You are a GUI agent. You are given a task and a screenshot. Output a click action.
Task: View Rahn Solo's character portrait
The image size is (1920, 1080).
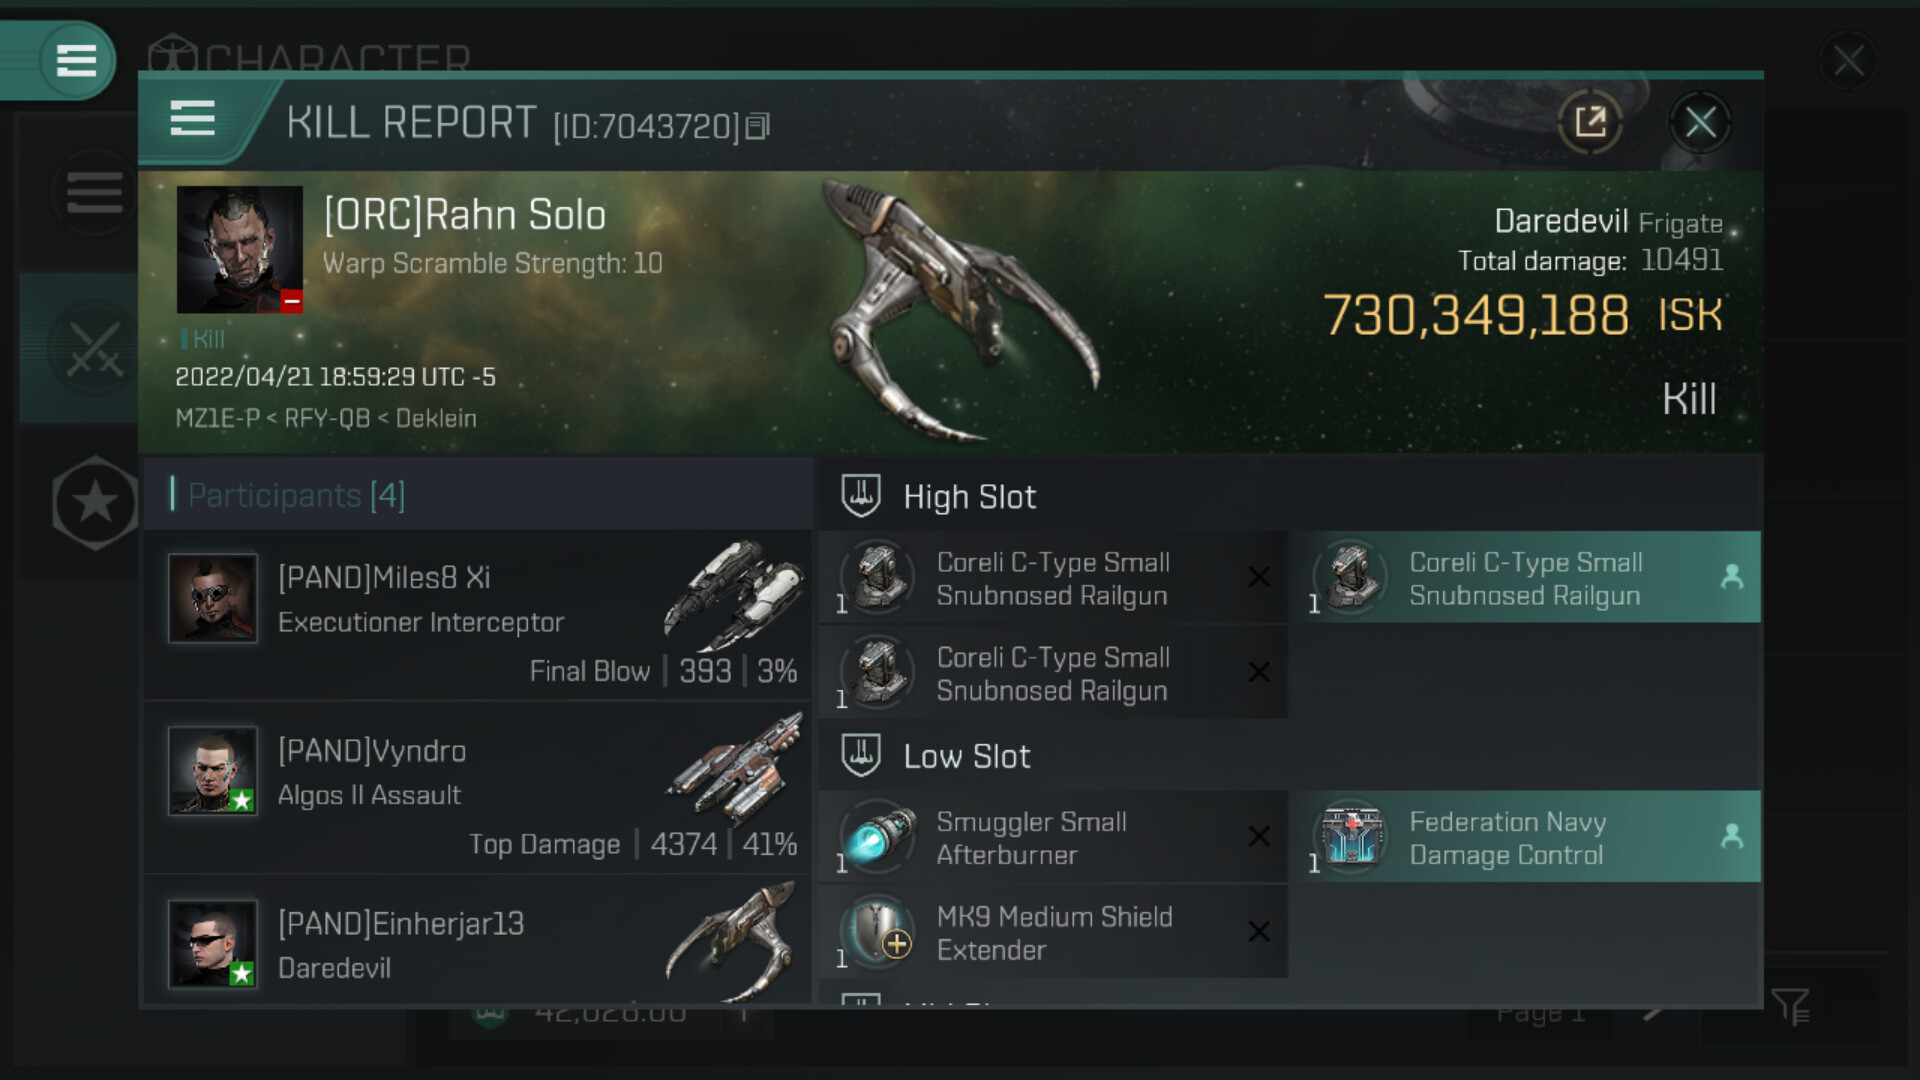239,249
